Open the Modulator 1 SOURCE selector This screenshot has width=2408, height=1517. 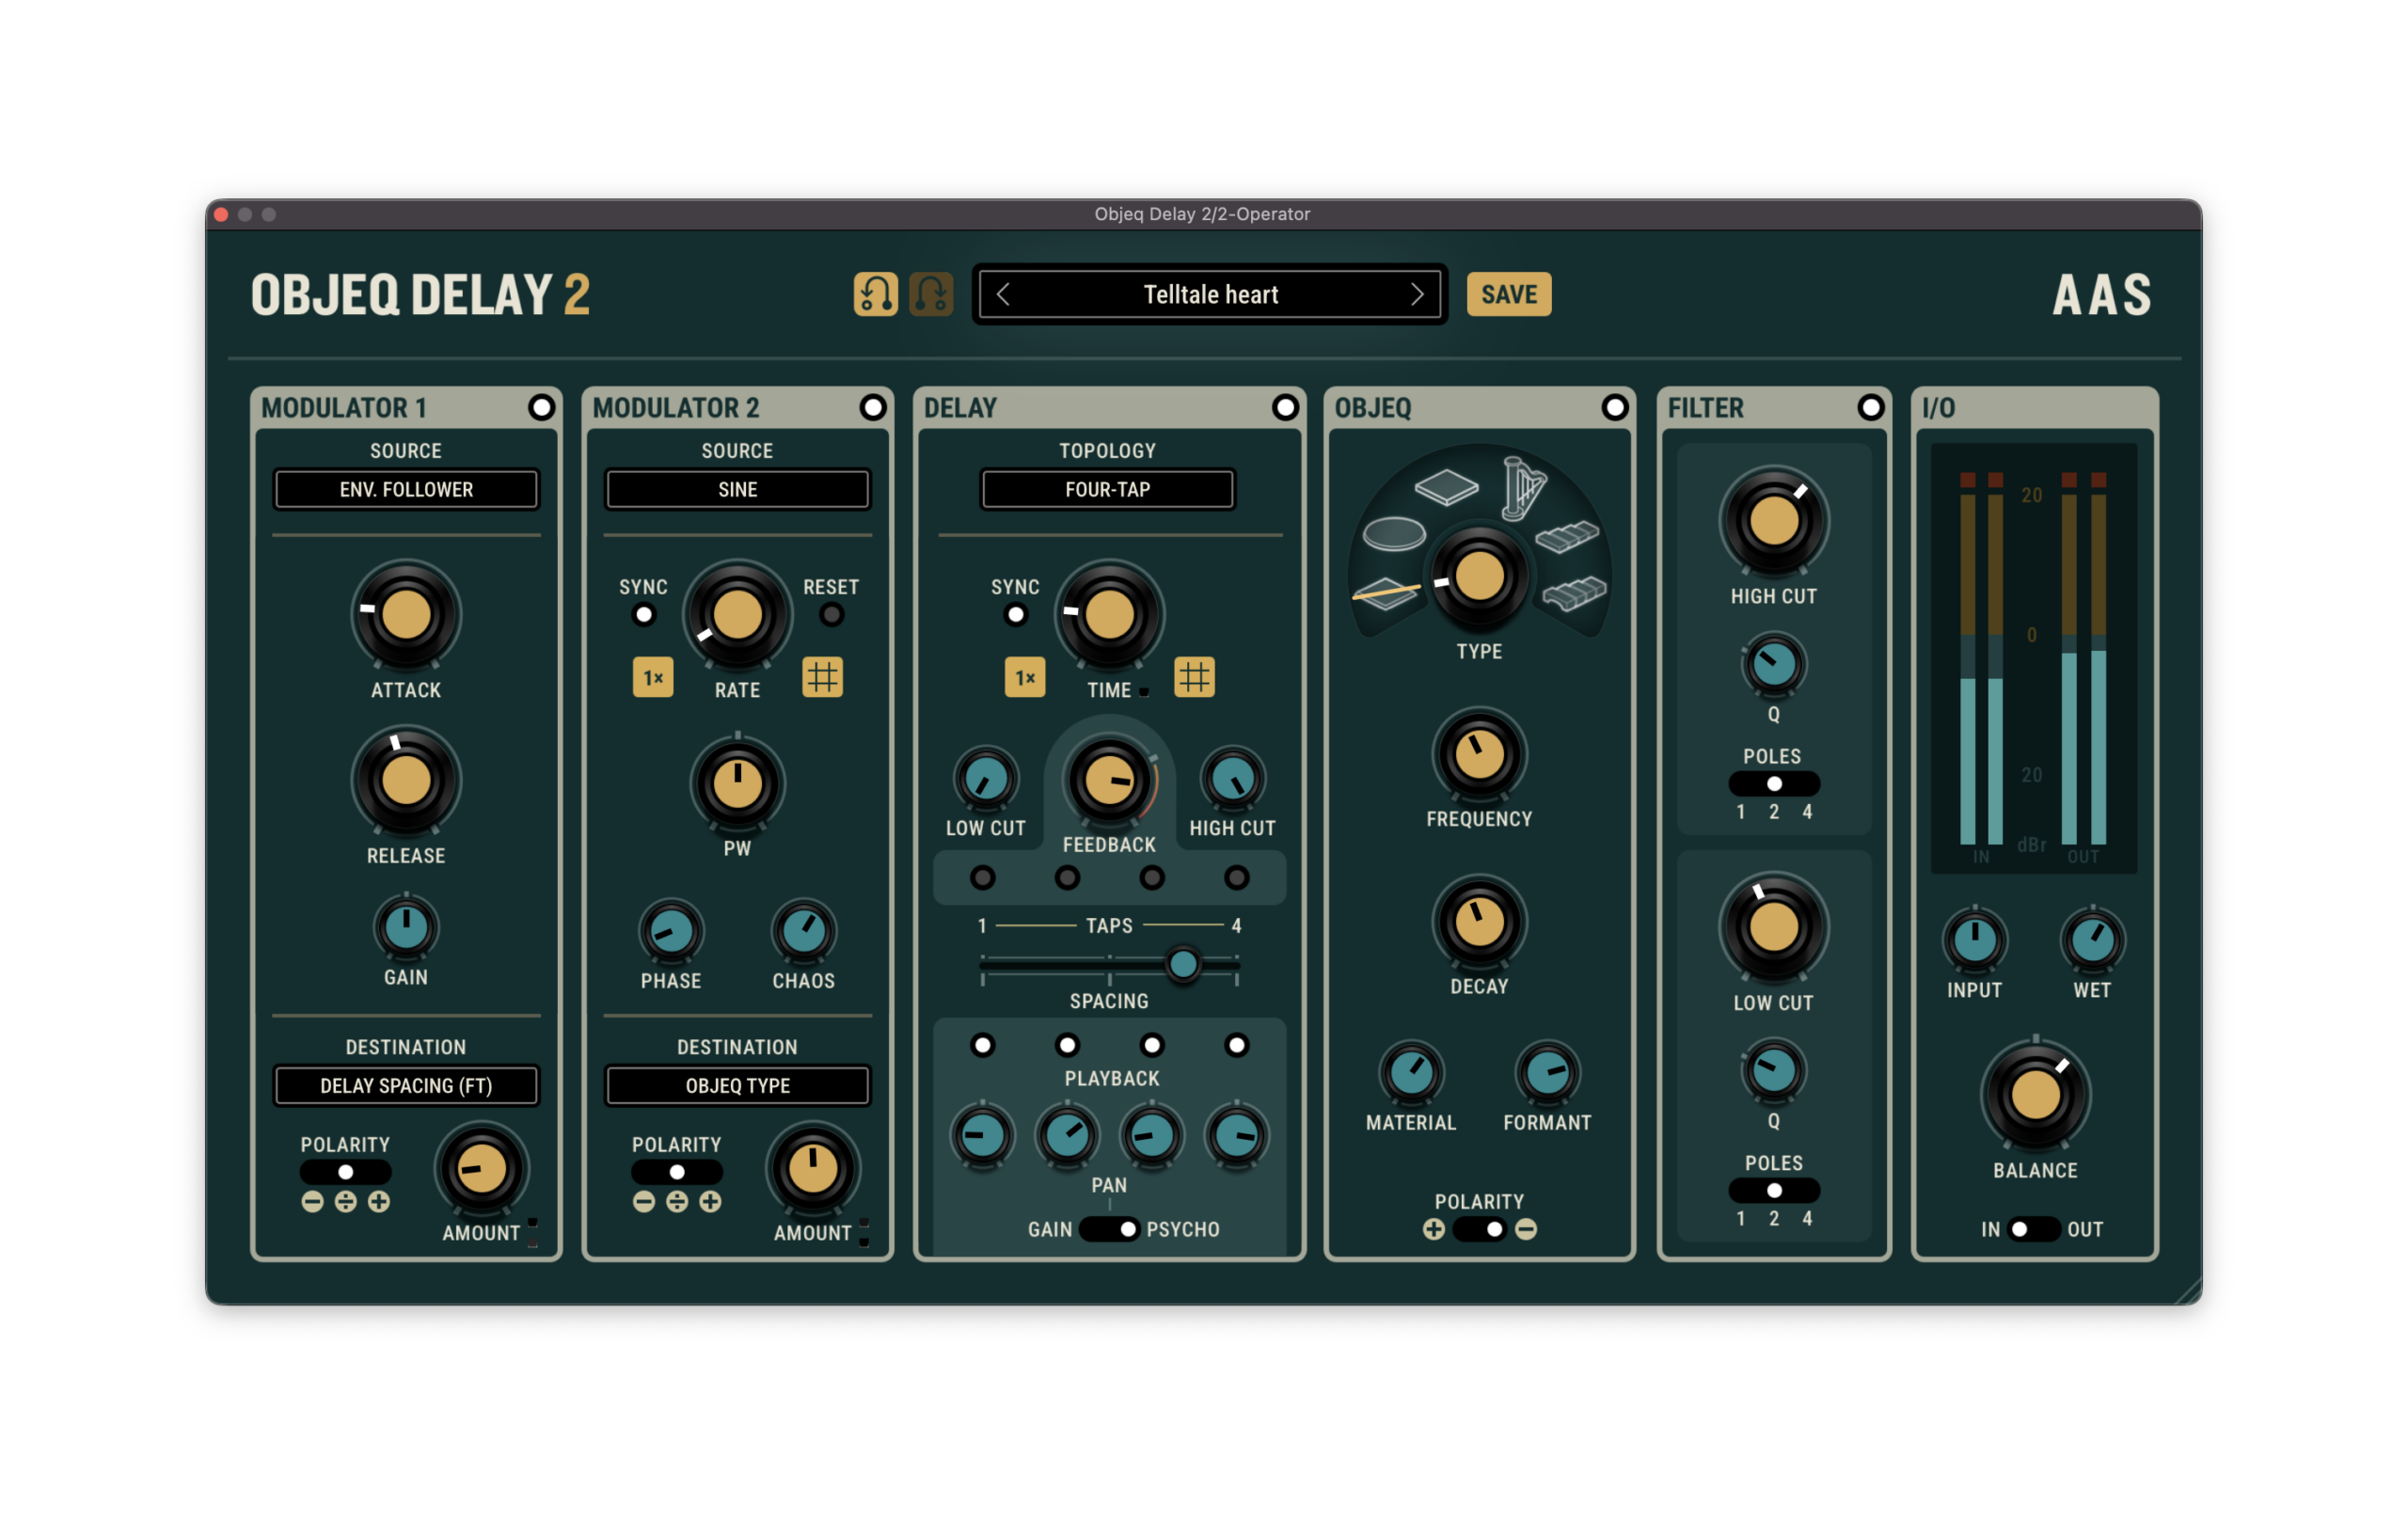[x=406, y=489]
